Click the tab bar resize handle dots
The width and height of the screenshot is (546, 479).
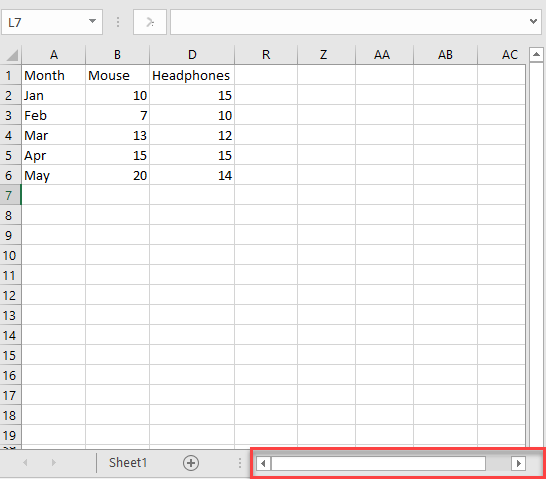point(240,463)
